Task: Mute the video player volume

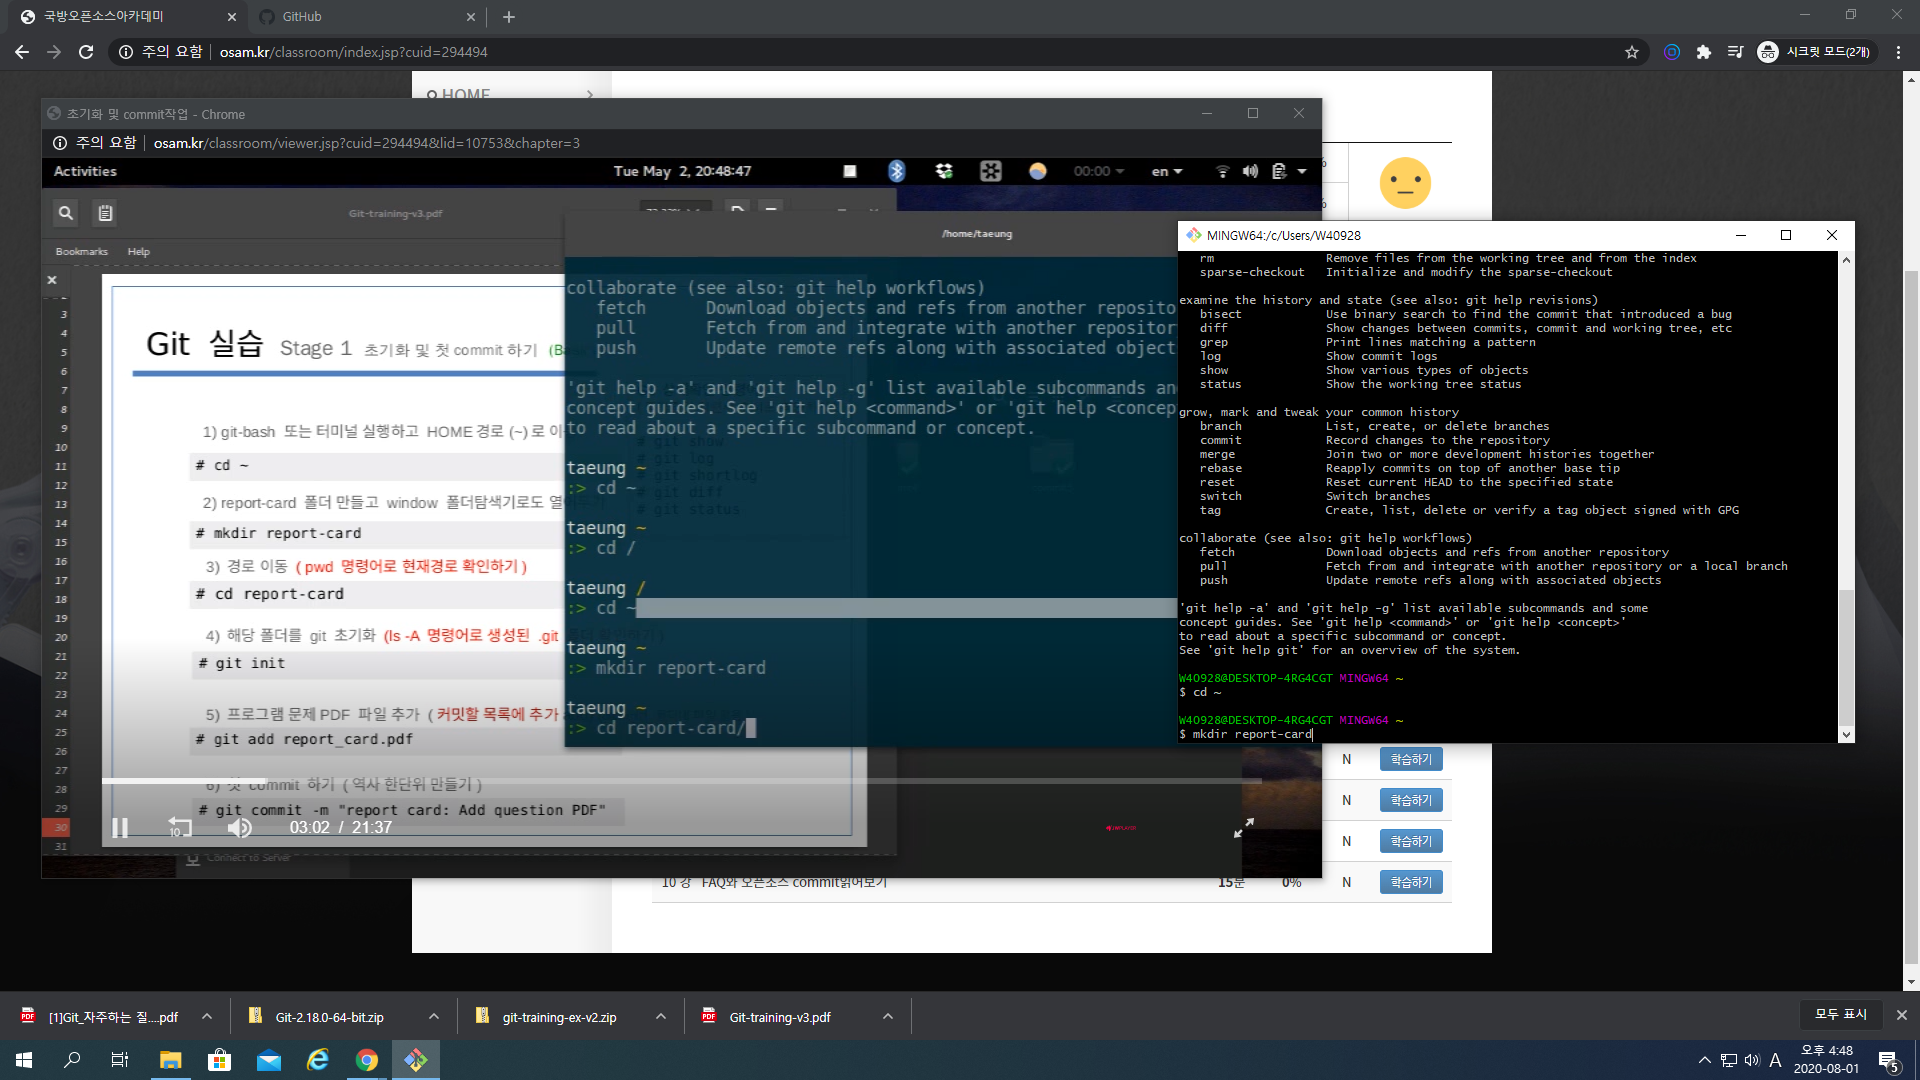Action: tap(239, 828)
